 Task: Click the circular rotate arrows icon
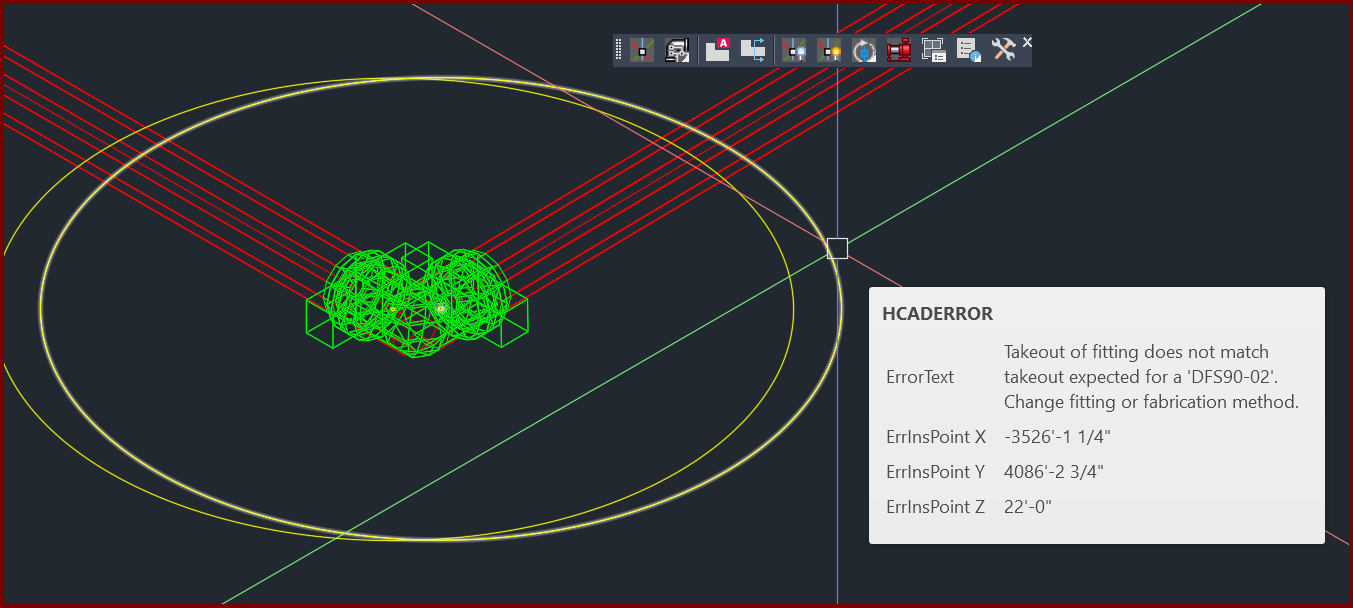click(864, 50)
